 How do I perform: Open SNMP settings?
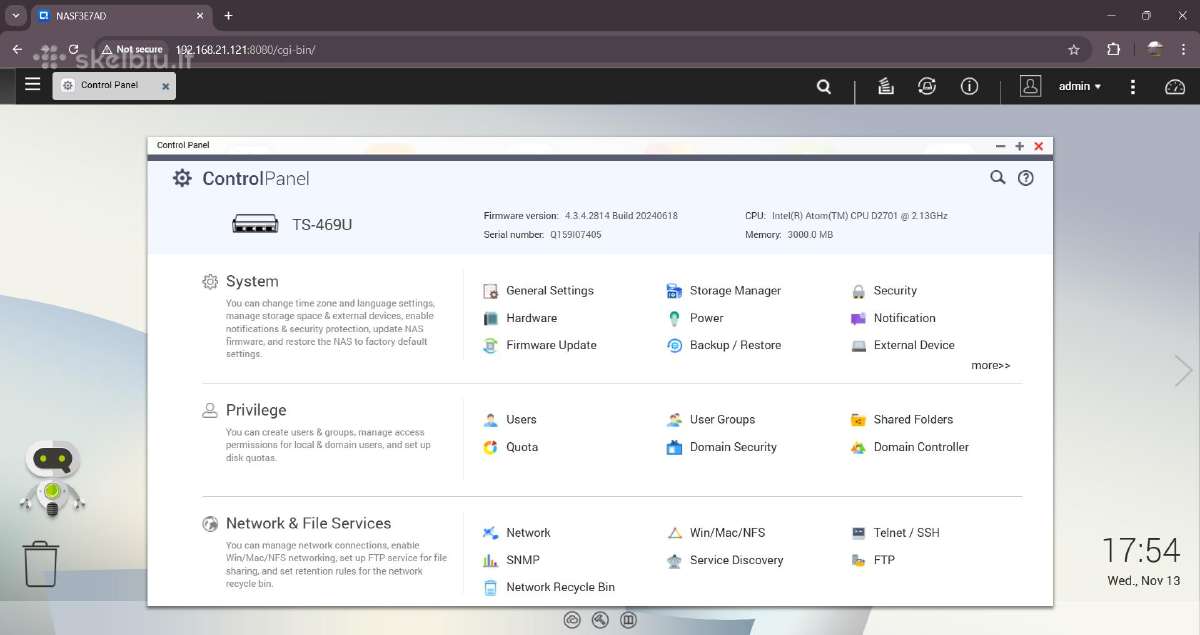click(x=512, y=560)
